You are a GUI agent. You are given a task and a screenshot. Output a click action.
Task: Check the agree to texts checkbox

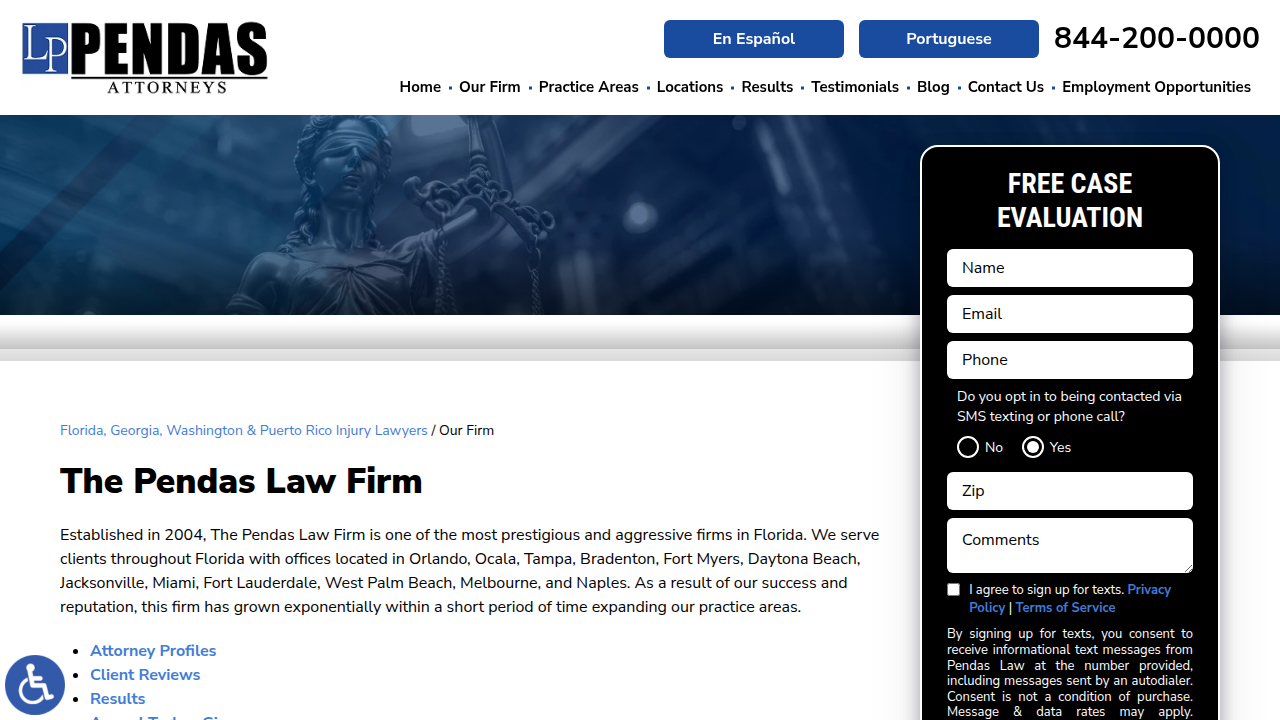(x=953, y=590)
